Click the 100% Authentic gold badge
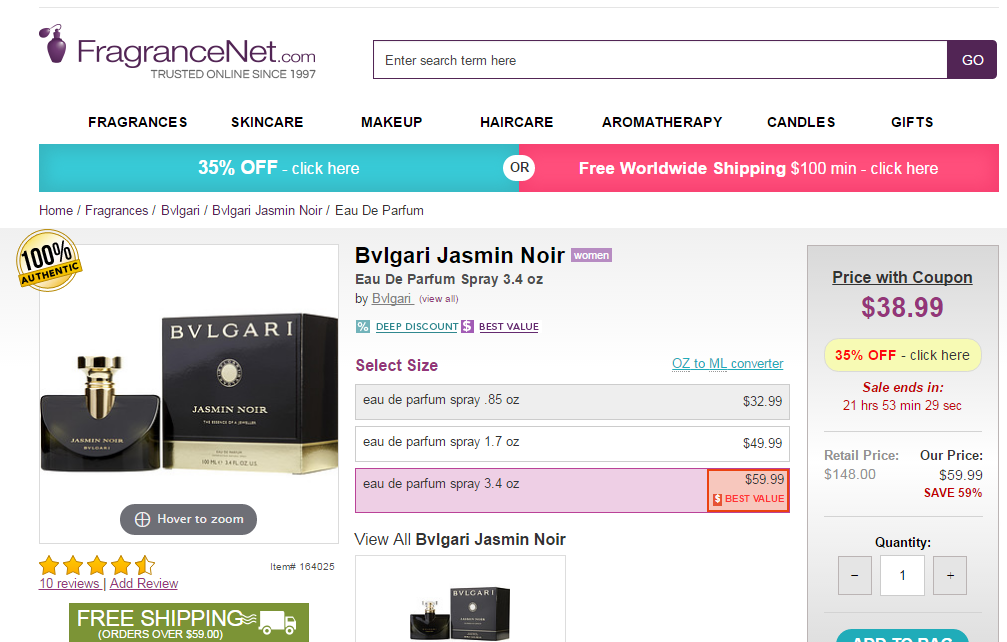The width and height of the screenshot is (1007, 642). click(x=49, y=263)
